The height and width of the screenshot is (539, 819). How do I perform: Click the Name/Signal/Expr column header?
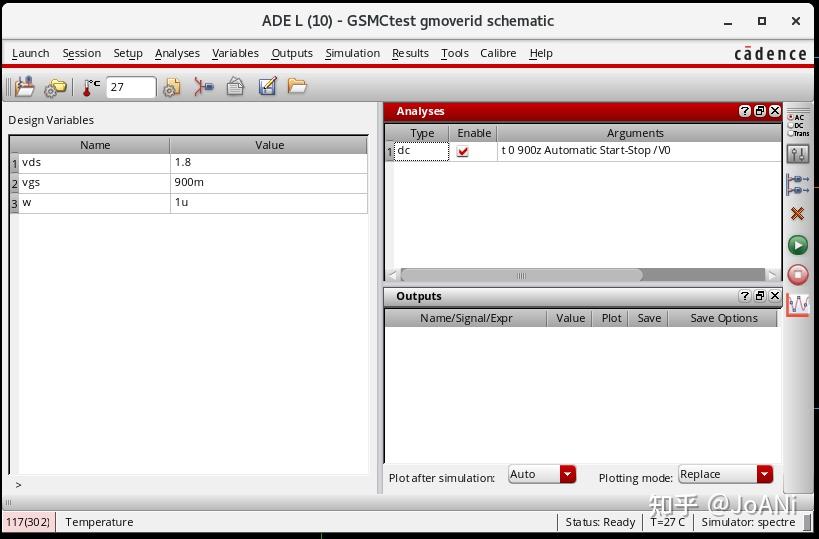[x=466, y=318]
